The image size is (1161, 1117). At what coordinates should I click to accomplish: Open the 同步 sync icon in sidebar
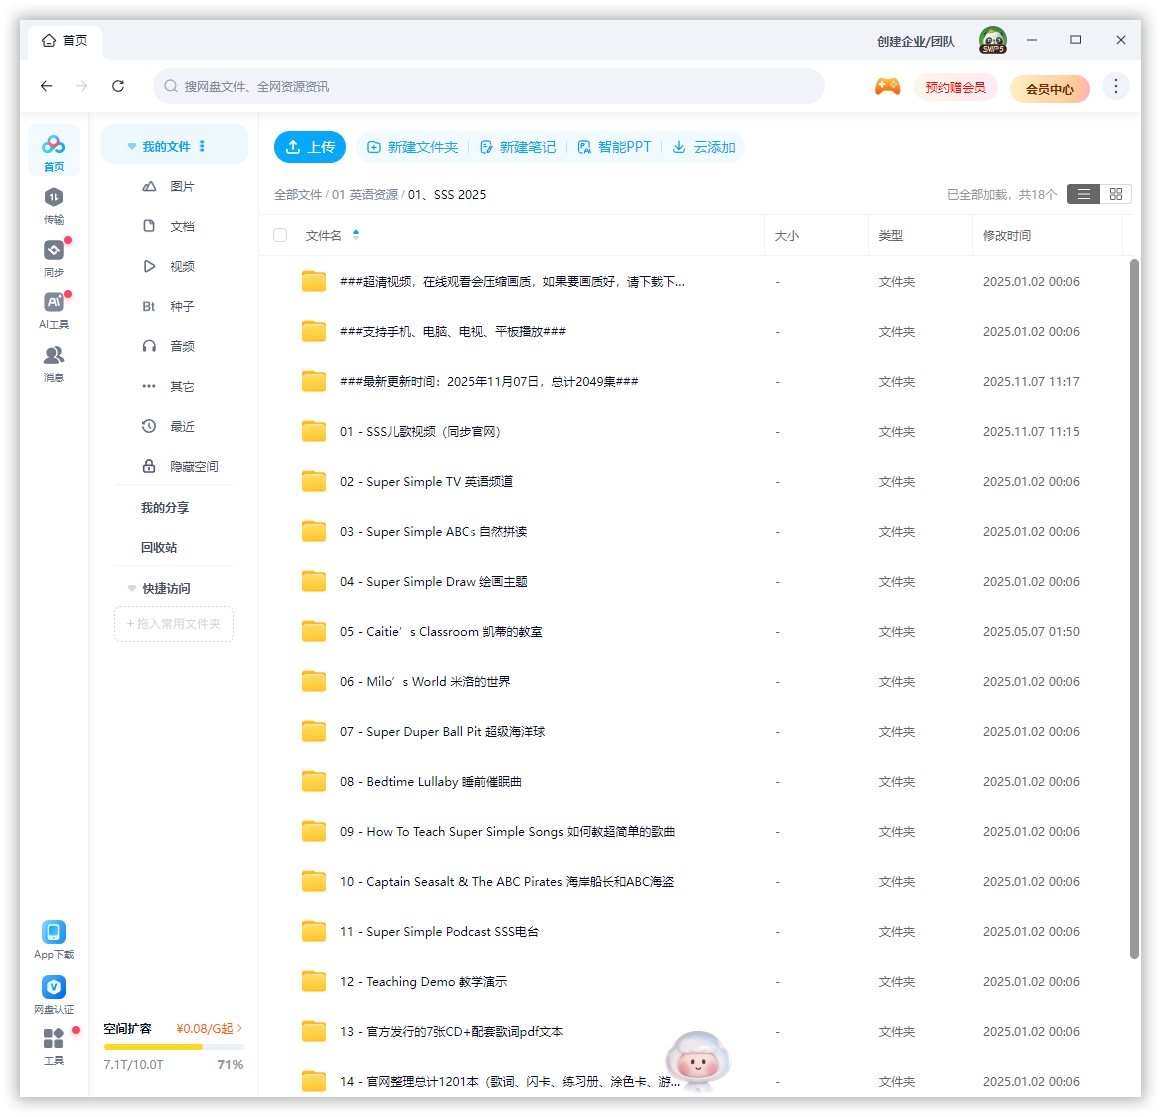(54, 251)
